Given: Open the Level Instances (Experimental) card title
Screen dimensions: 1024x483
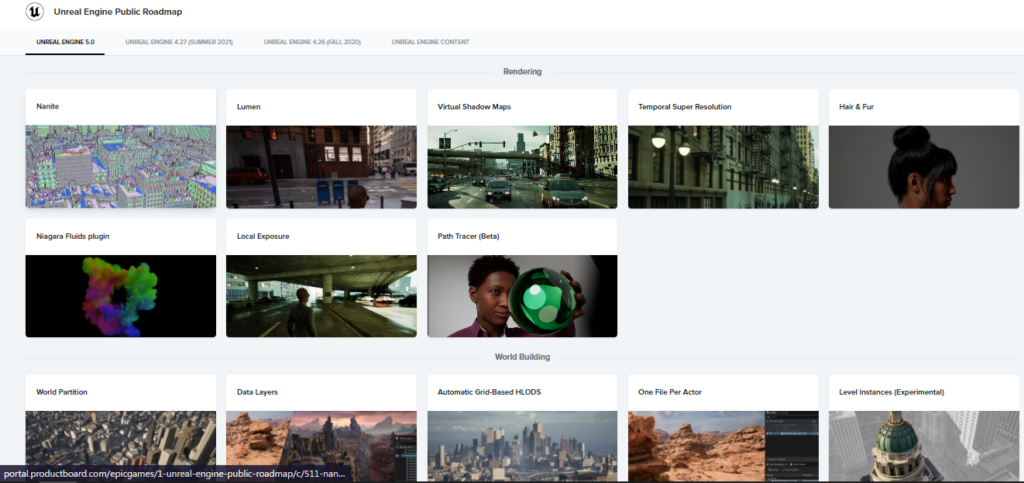Looking at the screenshot, I should [x=891, y=392].
